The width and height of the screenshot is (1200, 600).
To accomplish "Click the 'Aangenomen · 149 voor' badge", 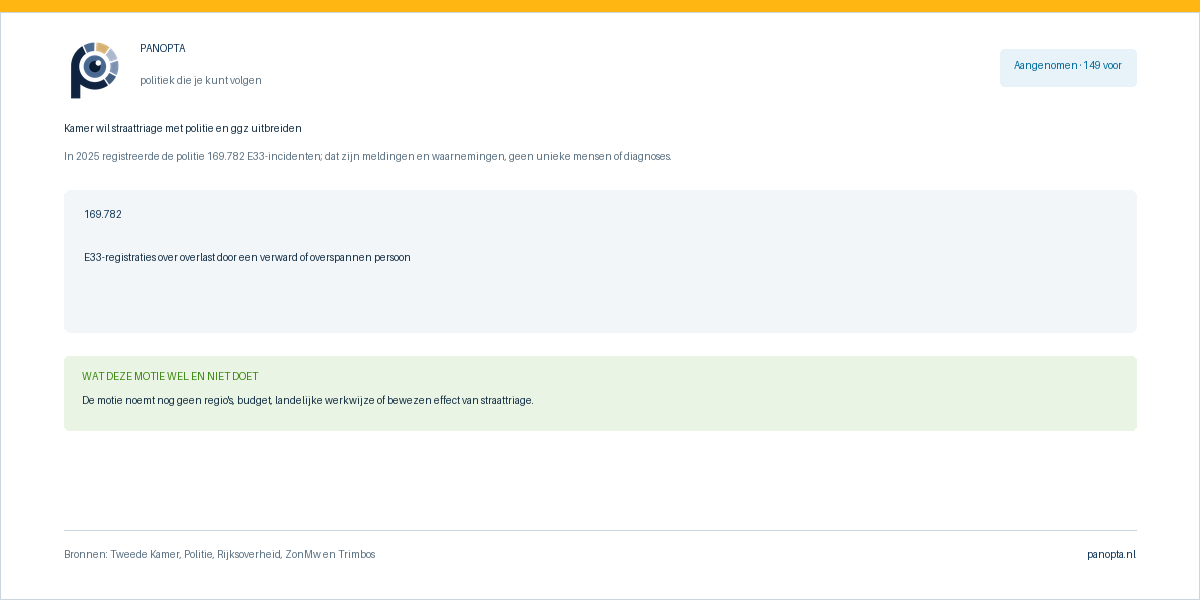I will point(1068,67).
